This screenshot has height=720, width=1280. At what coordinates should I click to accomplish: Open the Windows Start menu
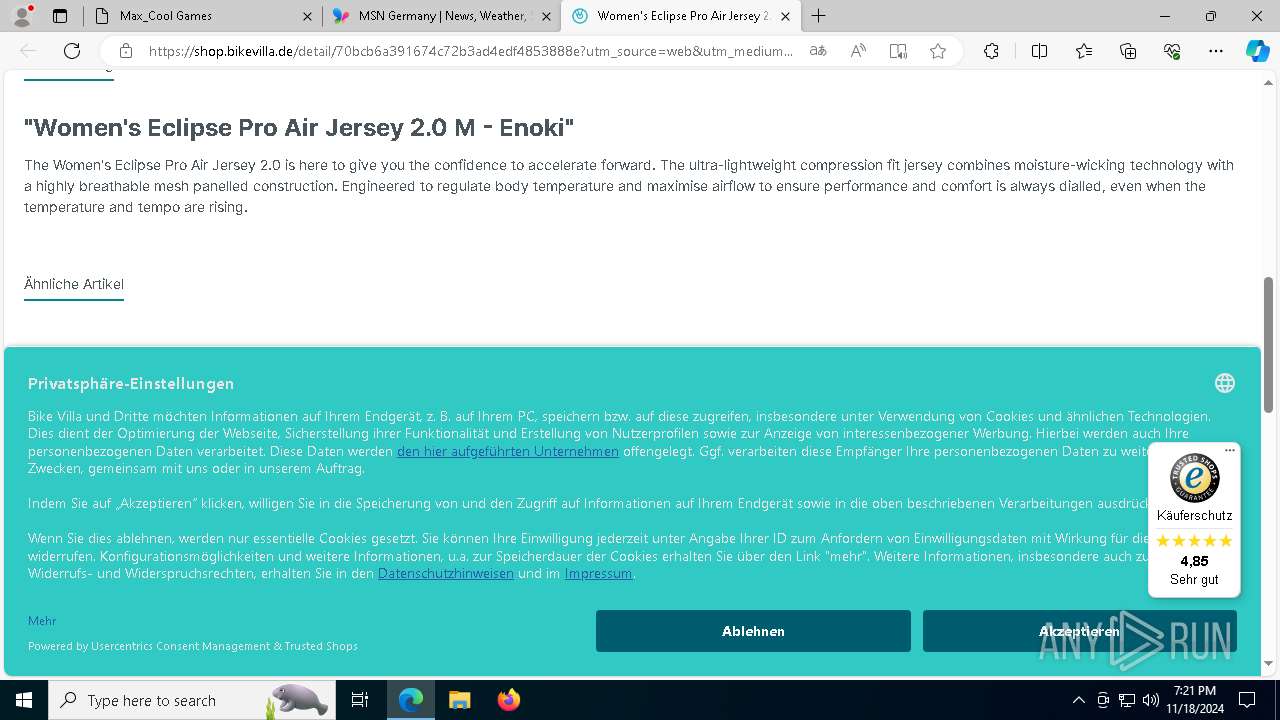pyautogui.click(x=24, y=700)
